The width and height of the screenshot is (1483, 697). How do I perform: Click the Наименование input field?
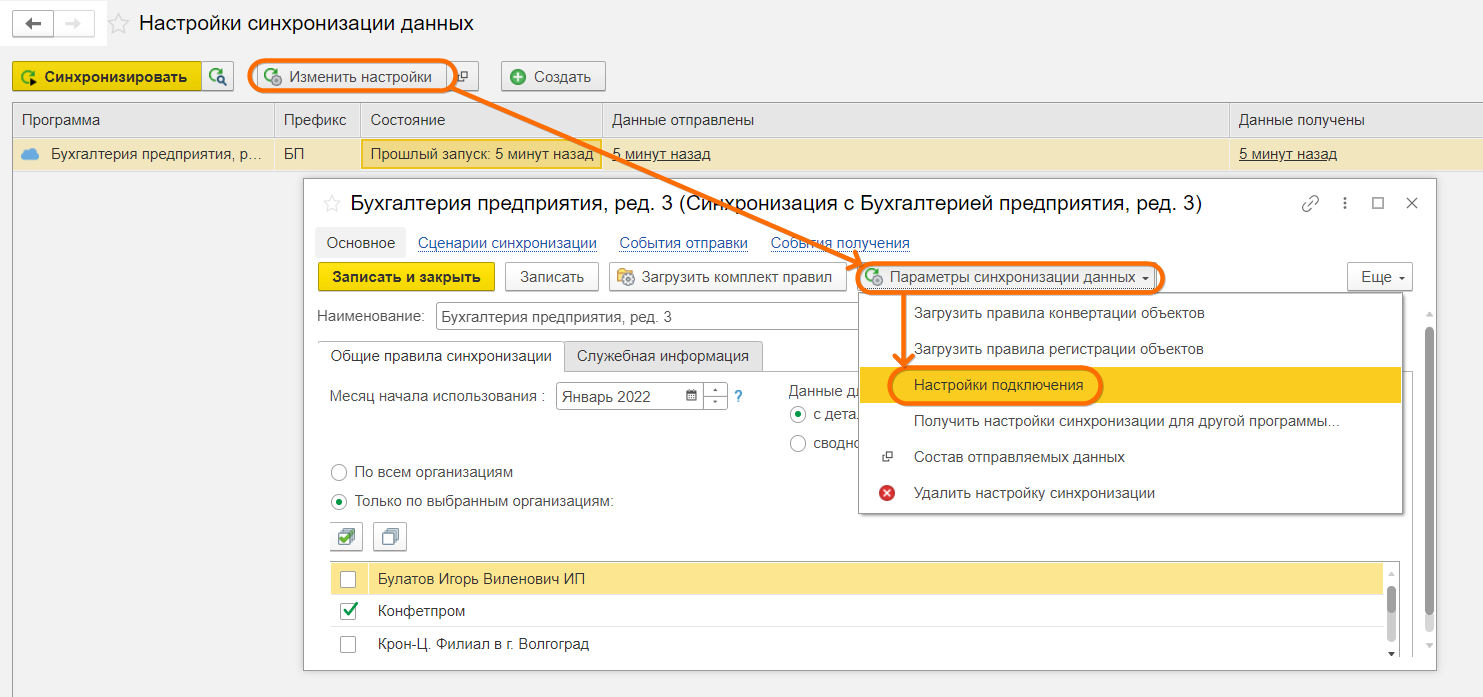[x=646, y=317]
